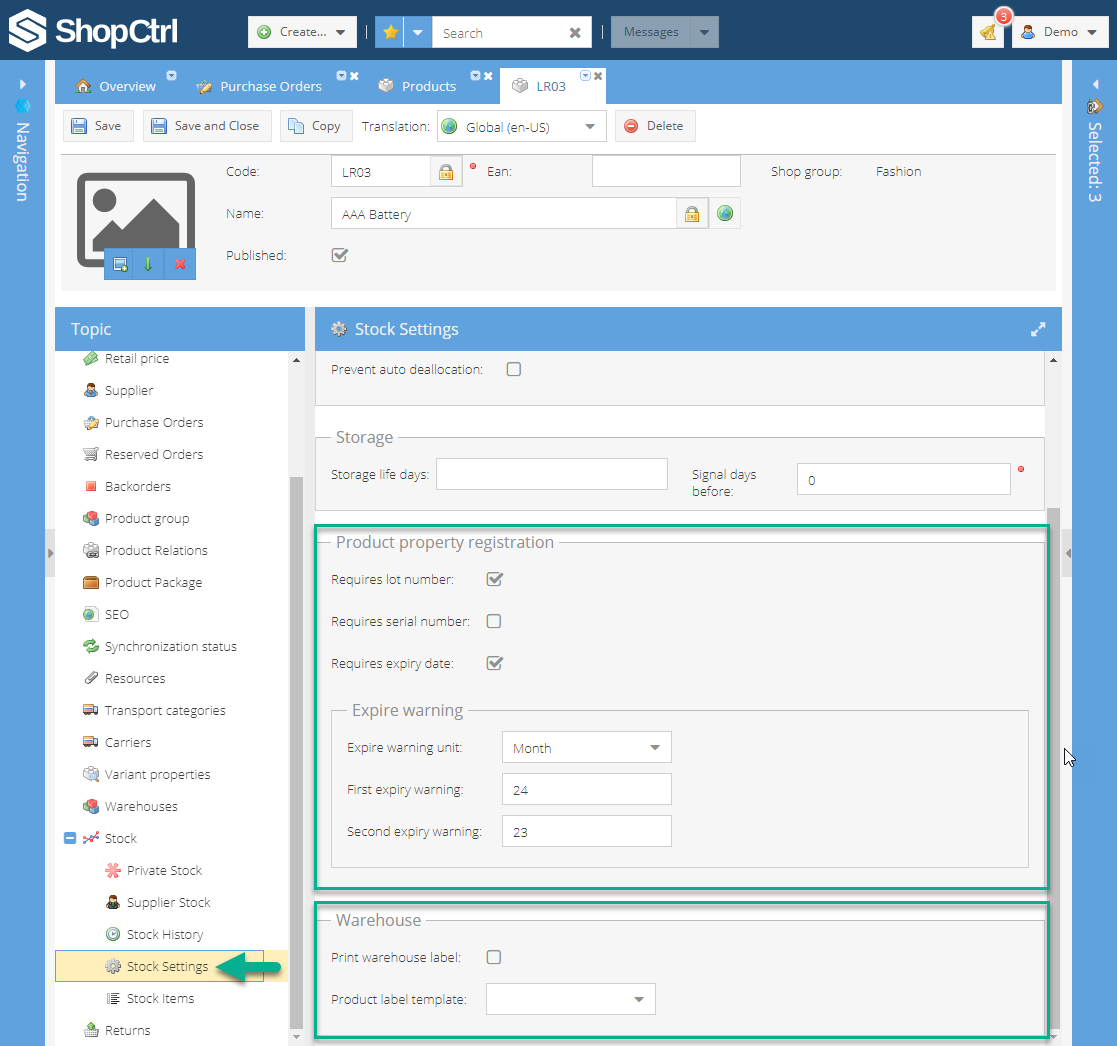Uncheck Requires expiry date
This screenshot has height=1046, width=1117.
click(494, 663)
